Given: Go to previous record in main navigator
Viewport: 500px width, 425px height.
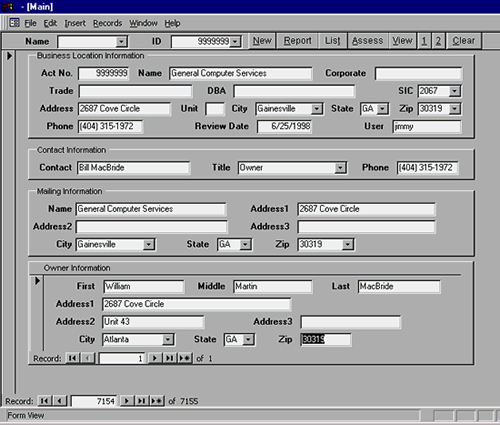Looking at the screenshot, I should (x=60, y=400).
